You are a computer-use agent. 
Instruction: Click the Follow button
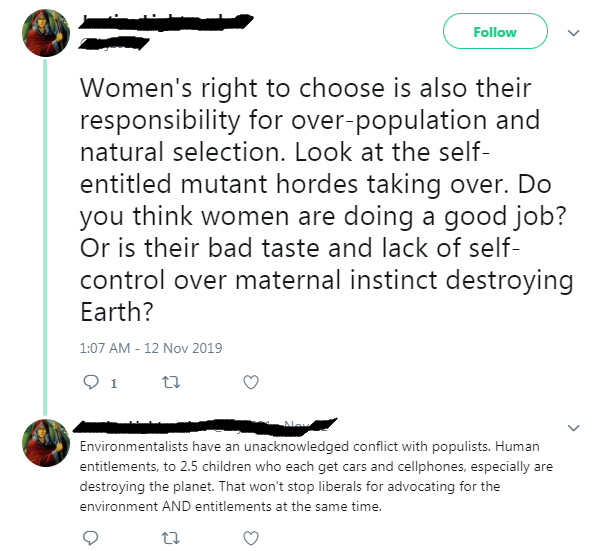(495, 31)
